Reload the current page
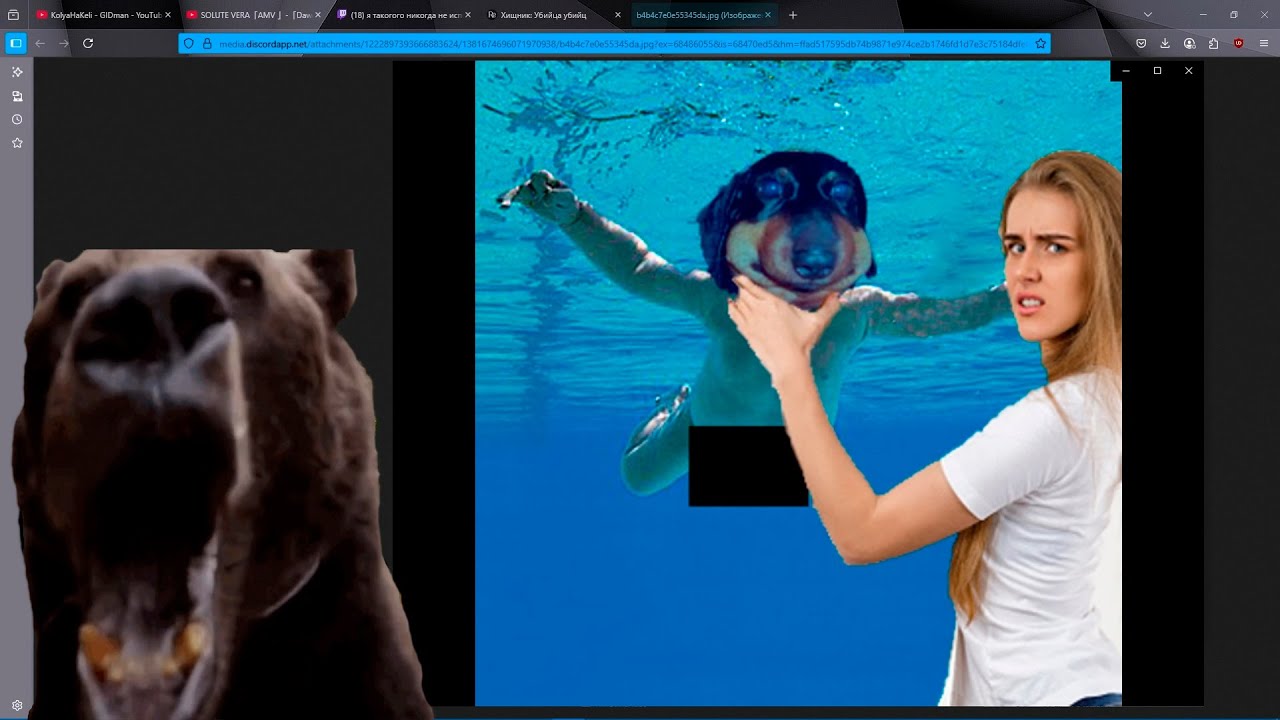This screenshot has height=720, width=1280. pos(88,43)
